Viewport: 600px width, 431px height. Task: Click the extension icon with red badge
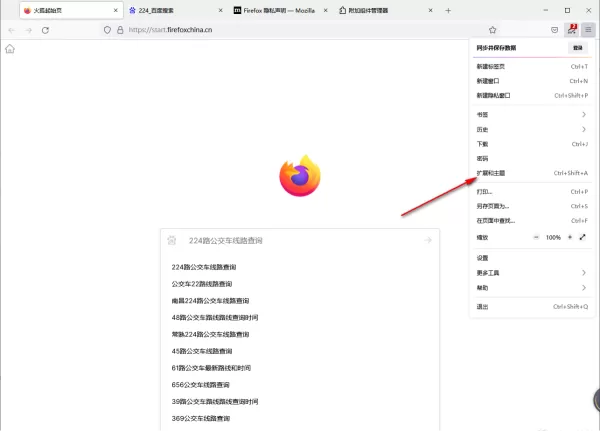572,29
